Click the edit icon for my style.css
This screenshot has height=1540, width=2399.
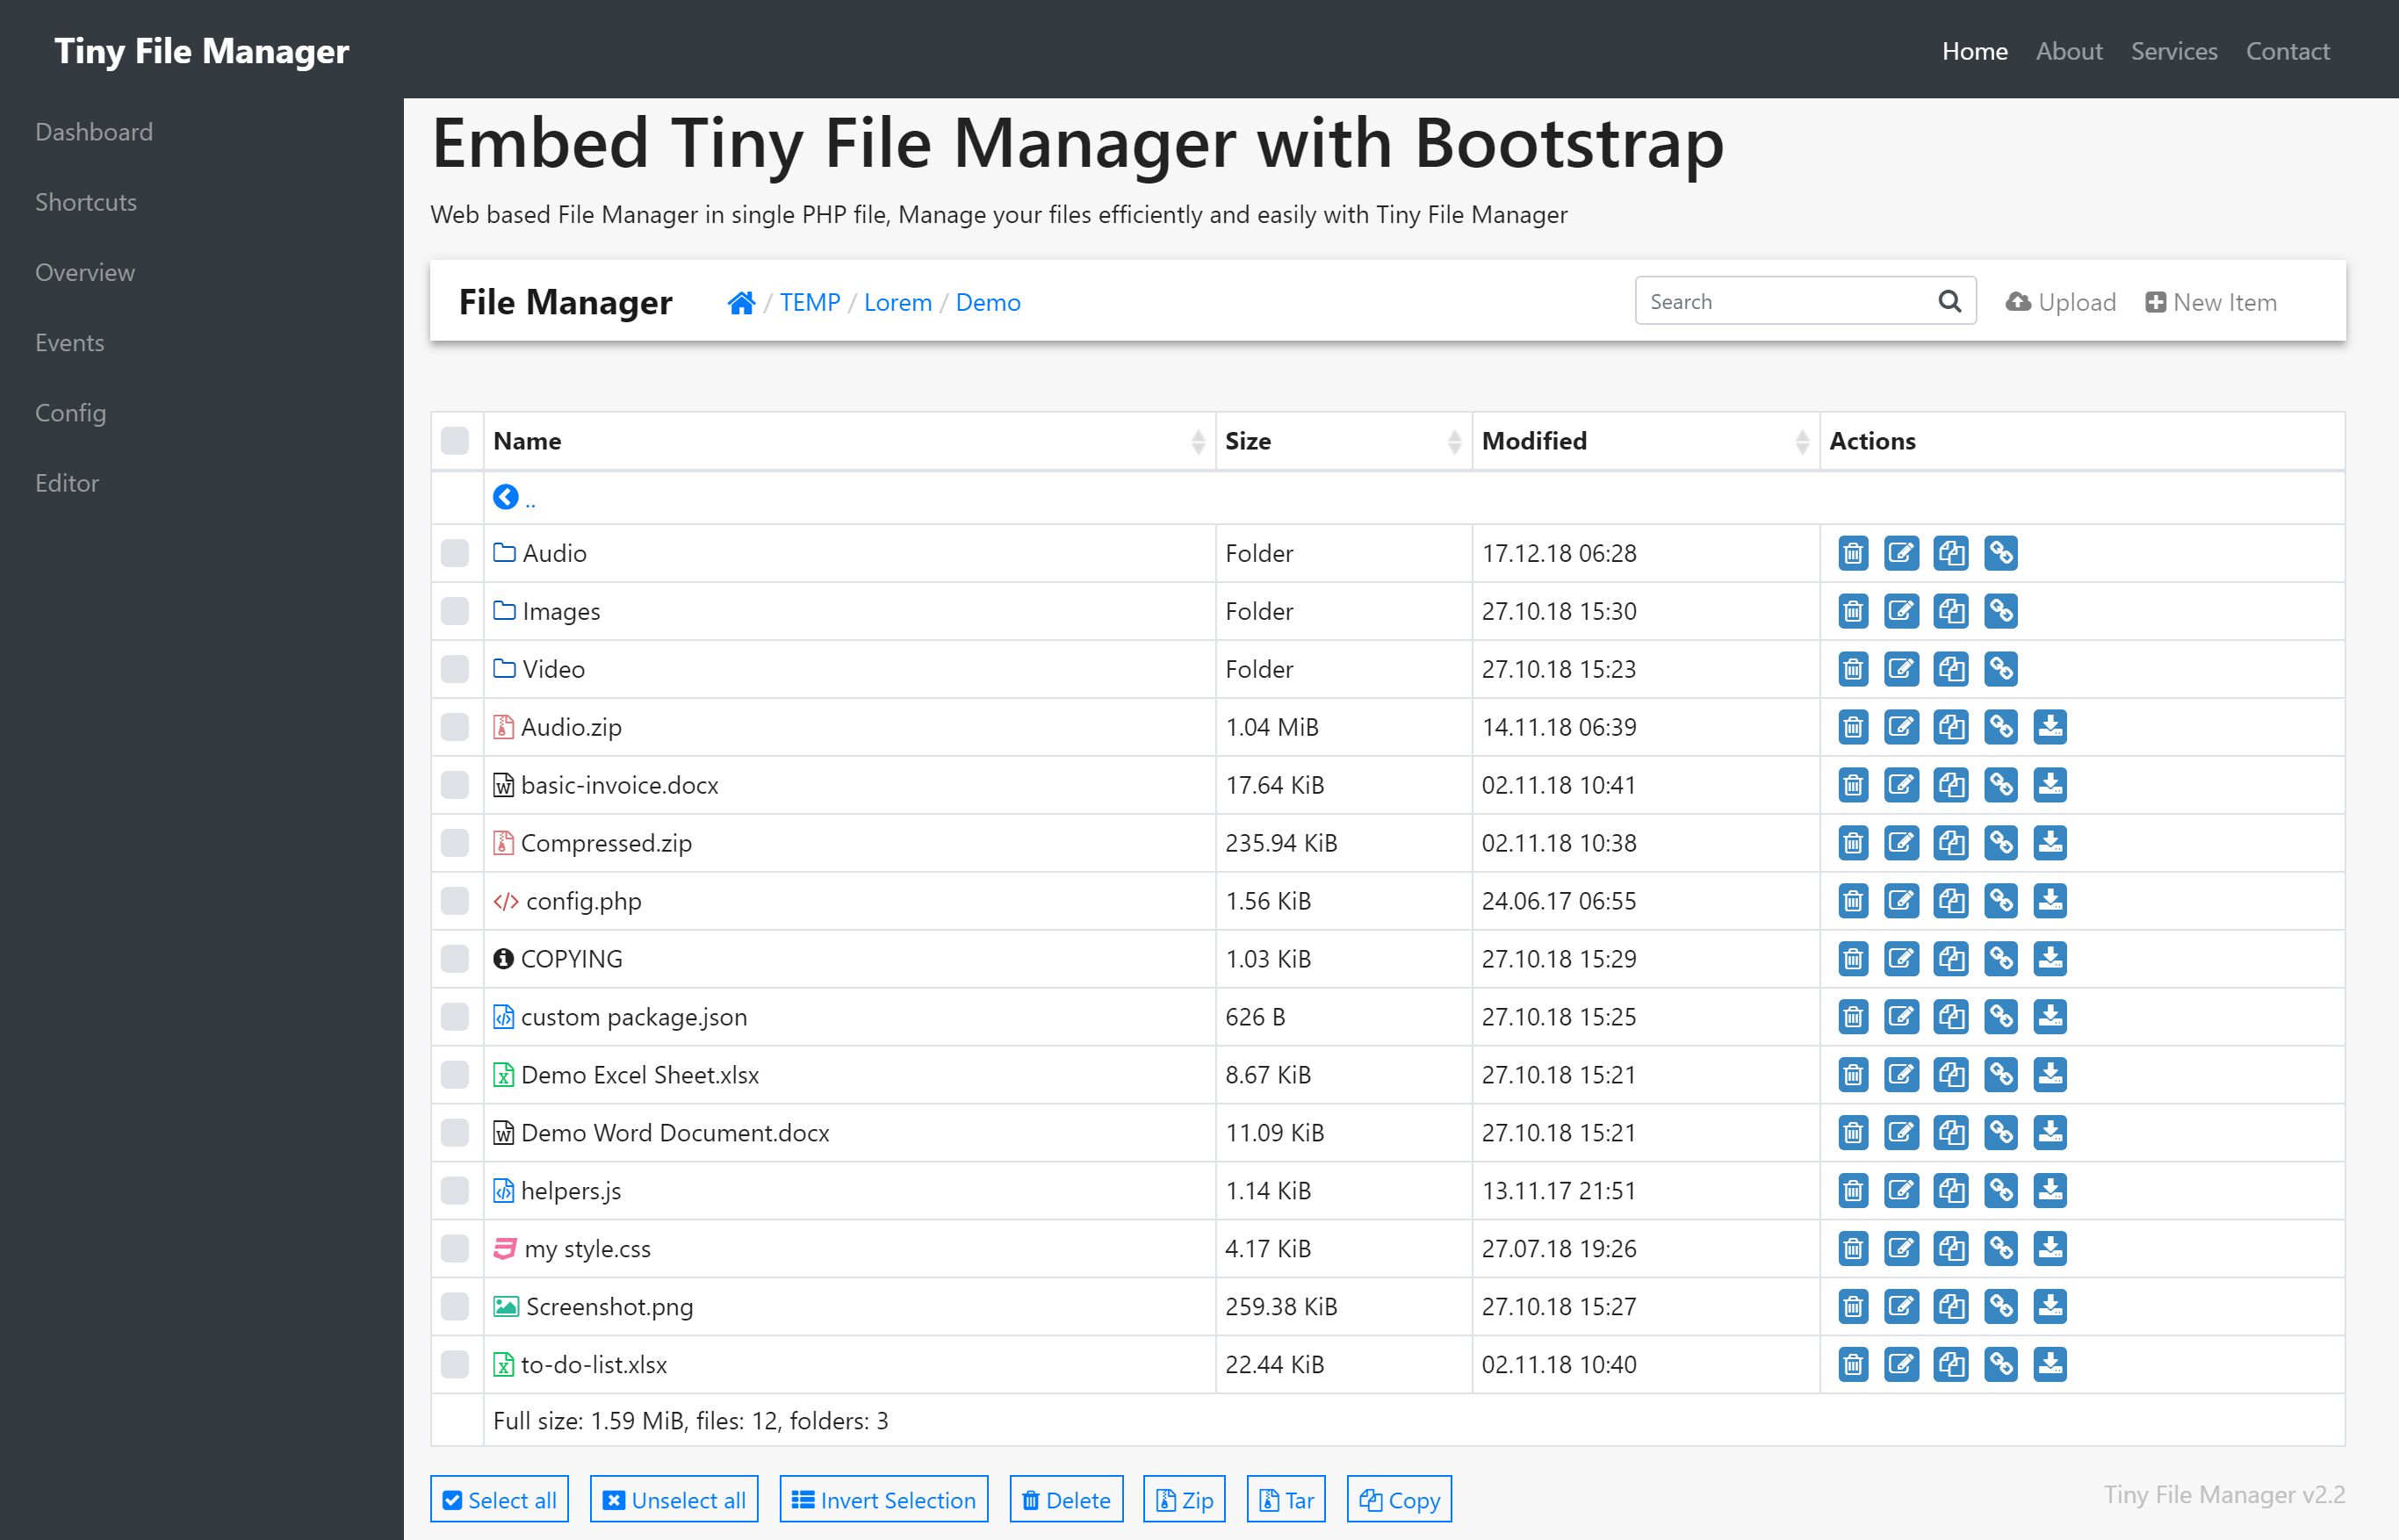[1900, 1249]
